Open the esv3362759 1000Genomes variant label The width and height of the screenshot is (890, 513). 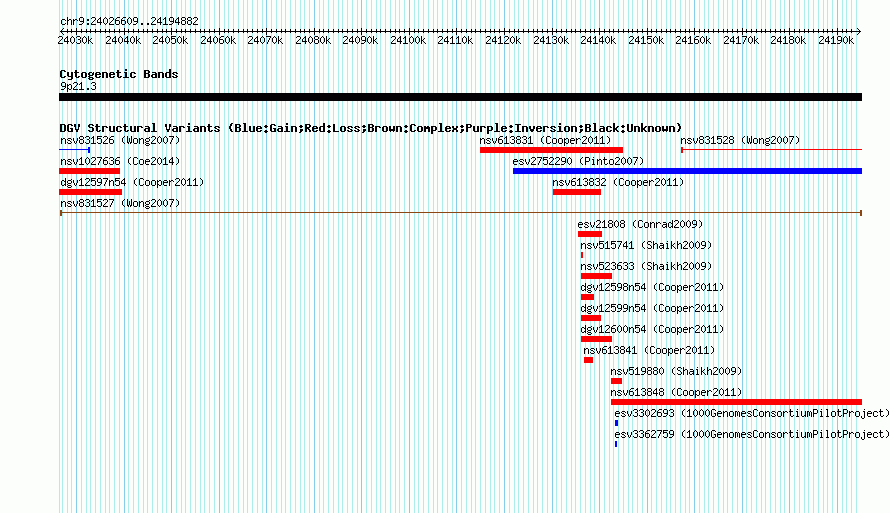(752, 434)
